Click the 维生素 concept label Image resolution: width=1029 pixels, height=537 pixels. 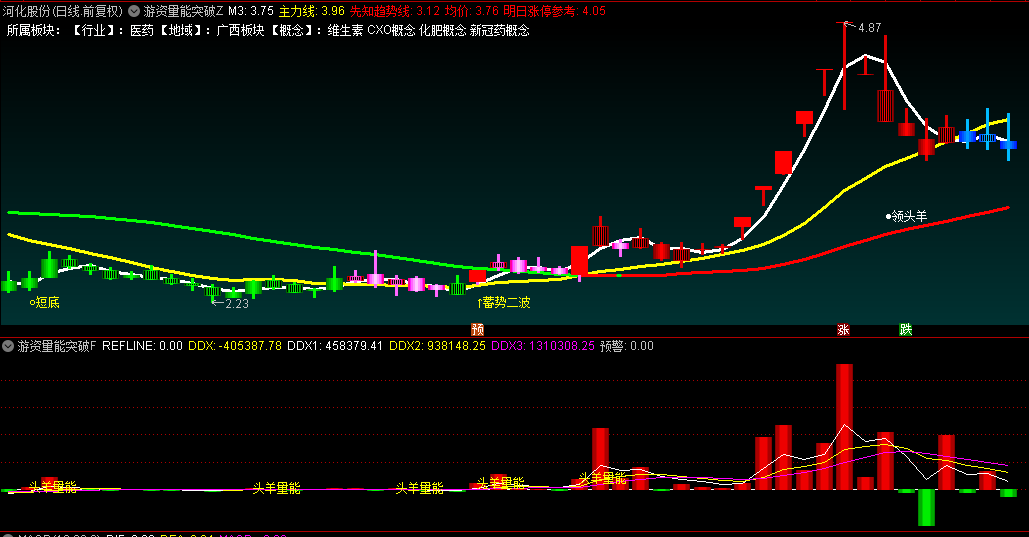(x=345, y=30)
